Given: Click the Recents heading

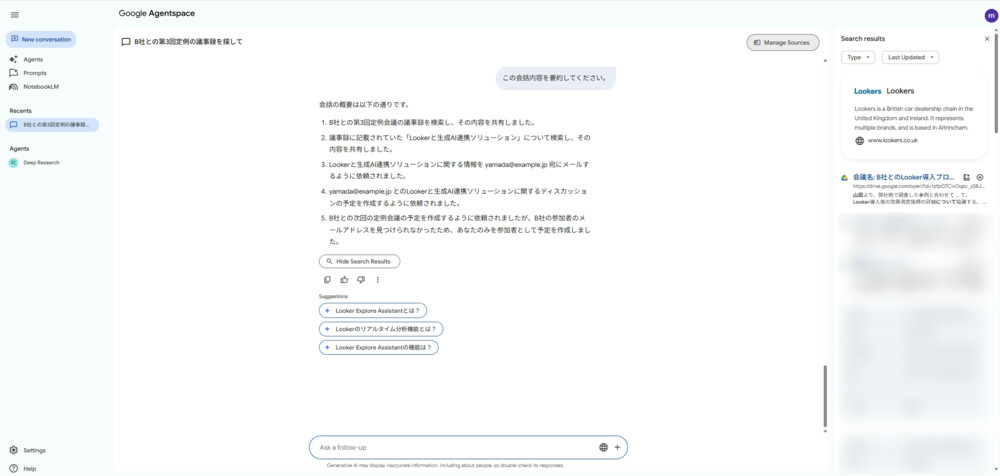Looking at the screenshot, I should (x=20, y=111).
